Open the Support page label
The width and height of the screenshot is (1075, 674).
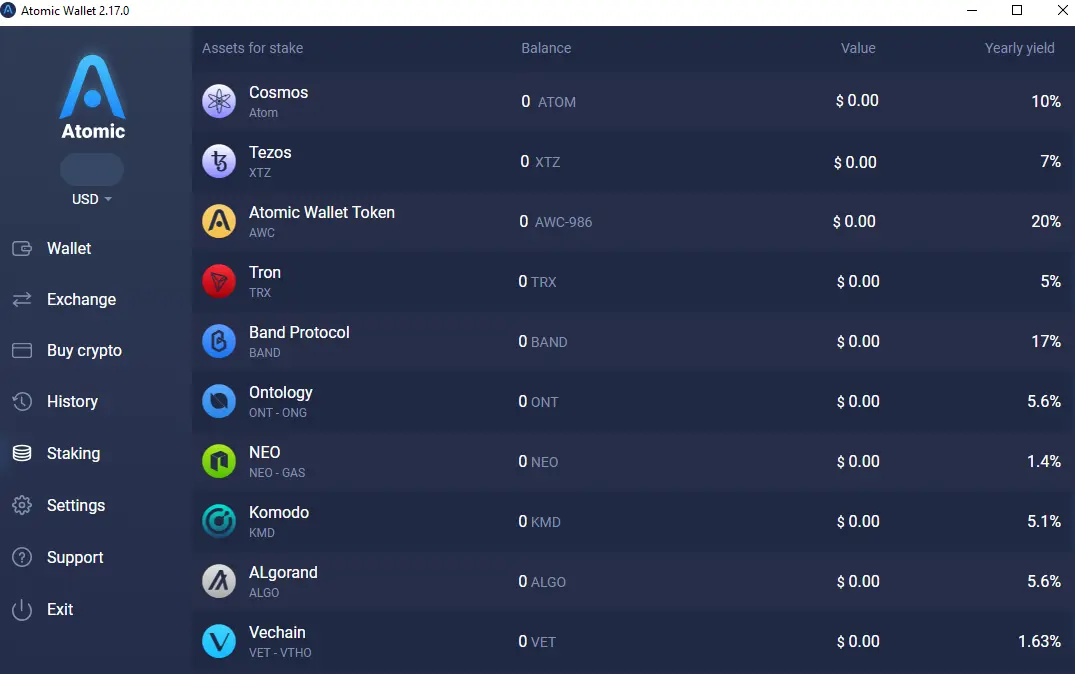(75, 557)
